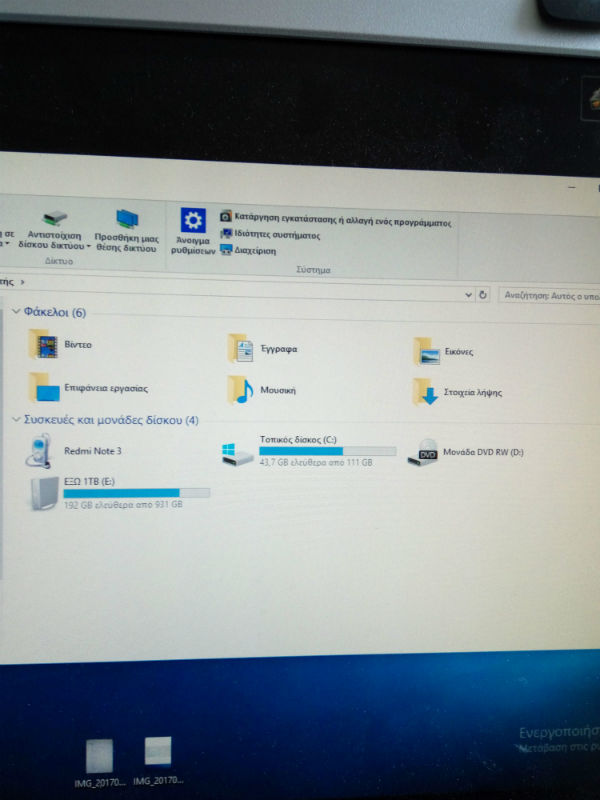
Task: Open the Μουσική folder icon
Action: 240,390
